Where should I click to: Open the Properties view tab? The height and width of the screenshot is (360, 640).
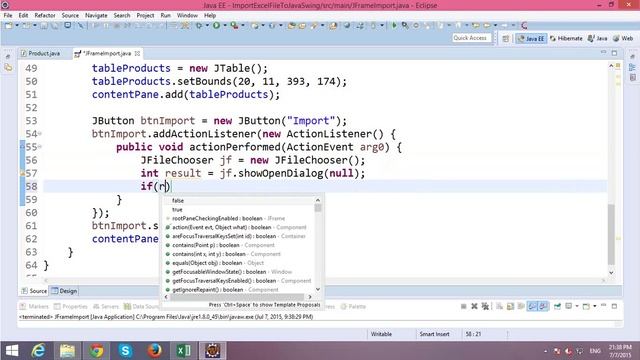pyautogui.click(x=71, y=307)
